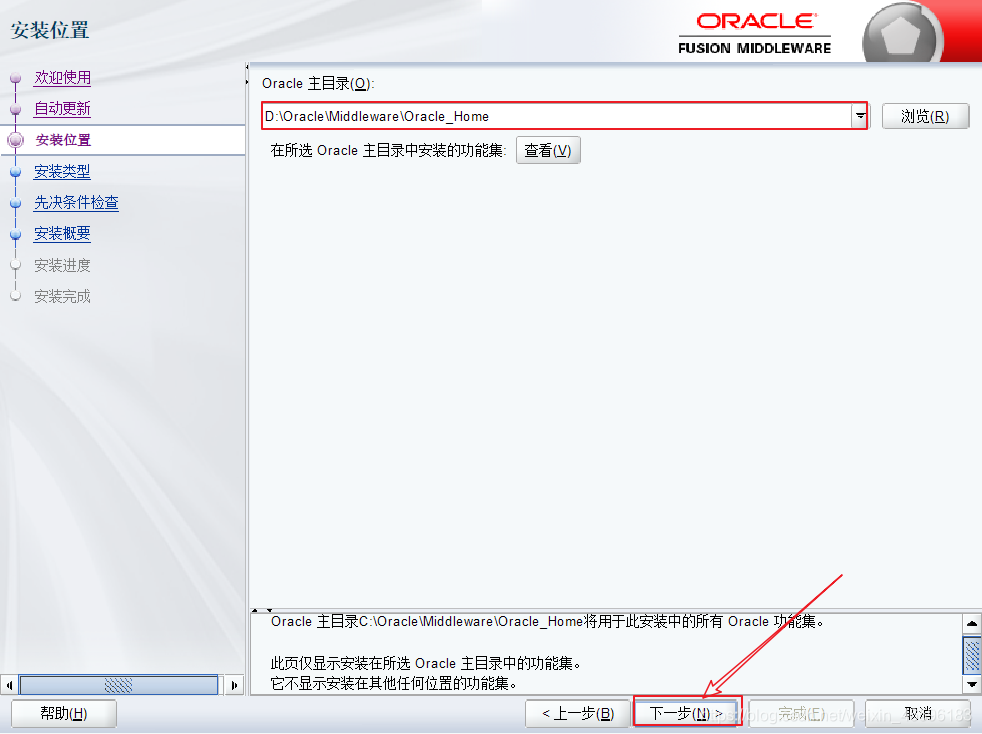Click the 先决条件检查 step bullet icon

click(16, 203)
